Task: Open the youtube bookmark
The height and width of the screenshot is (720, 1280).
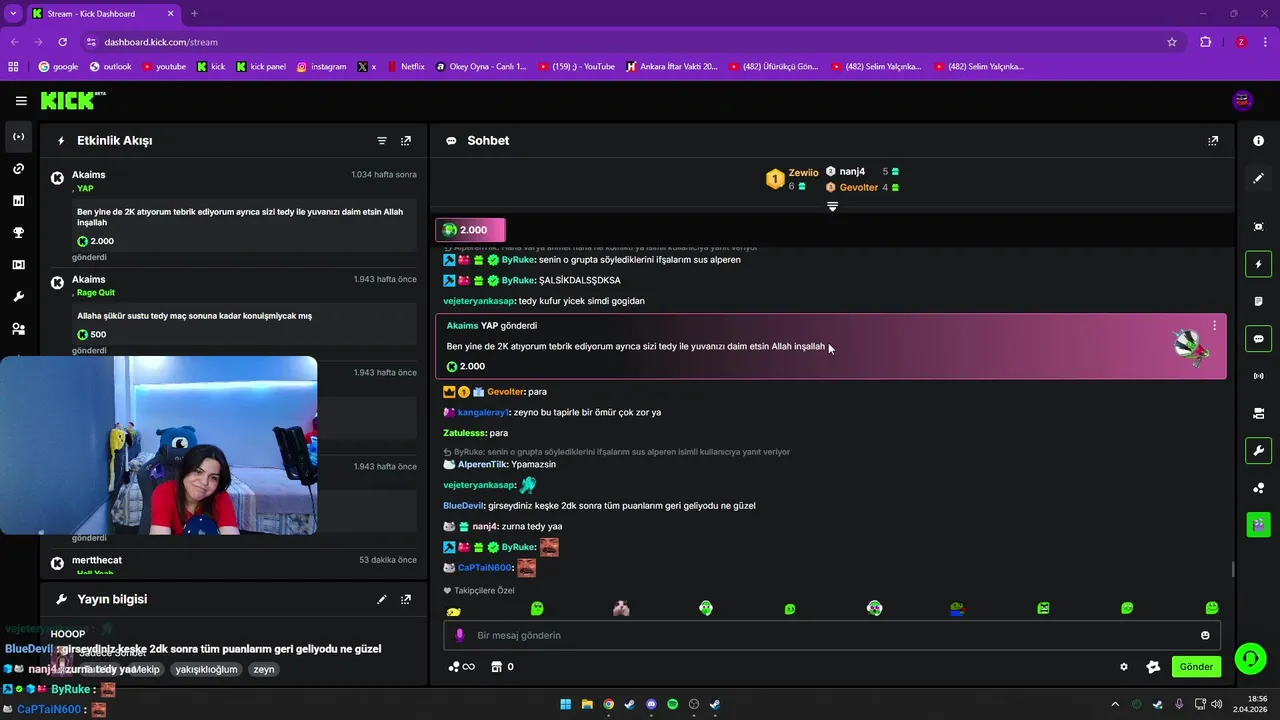Action: pos(164,67)
